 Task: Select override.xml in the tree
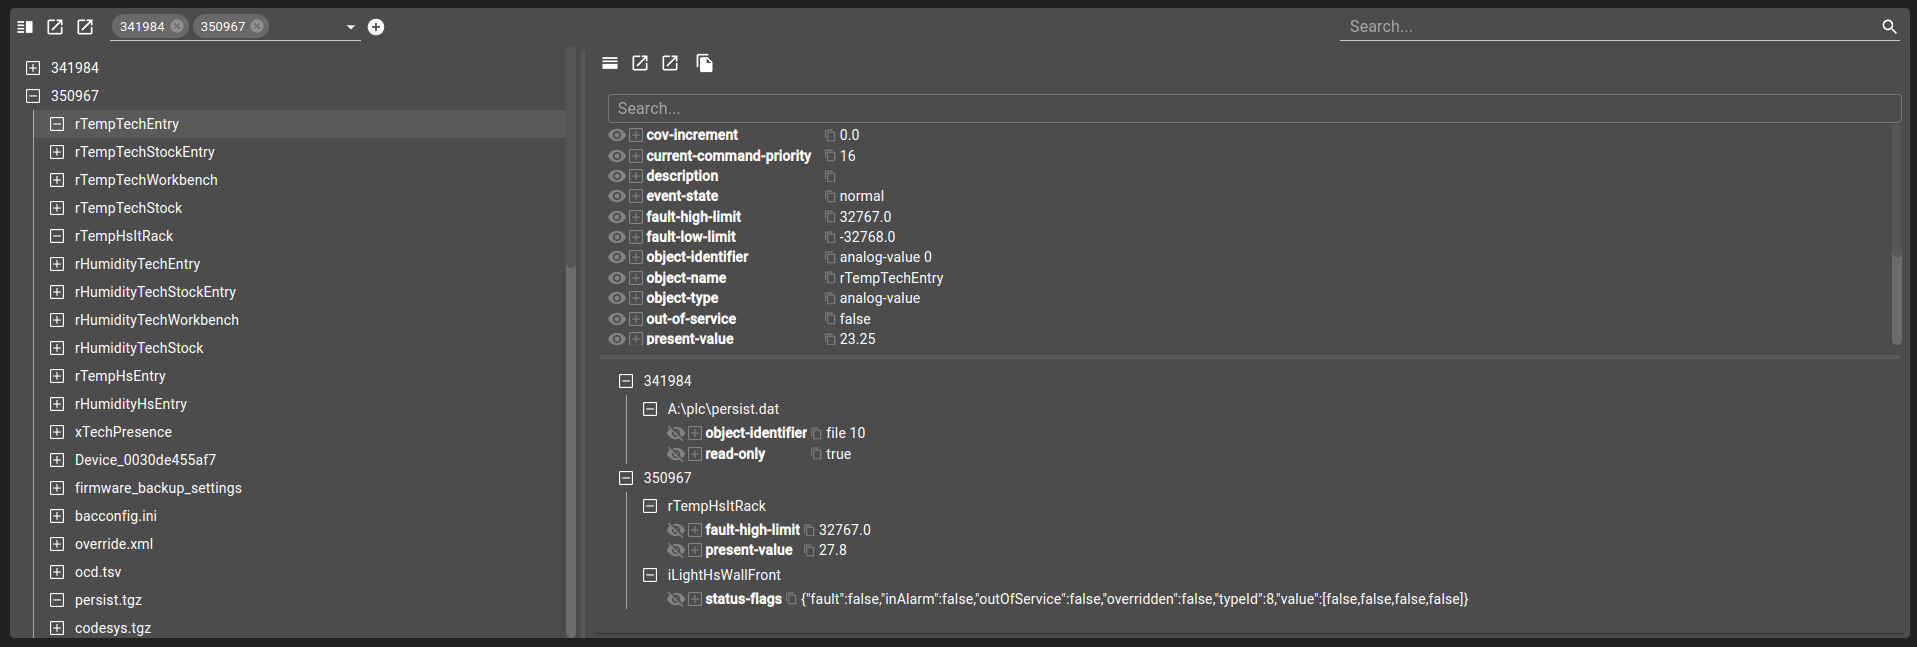(x=114, y=544)
